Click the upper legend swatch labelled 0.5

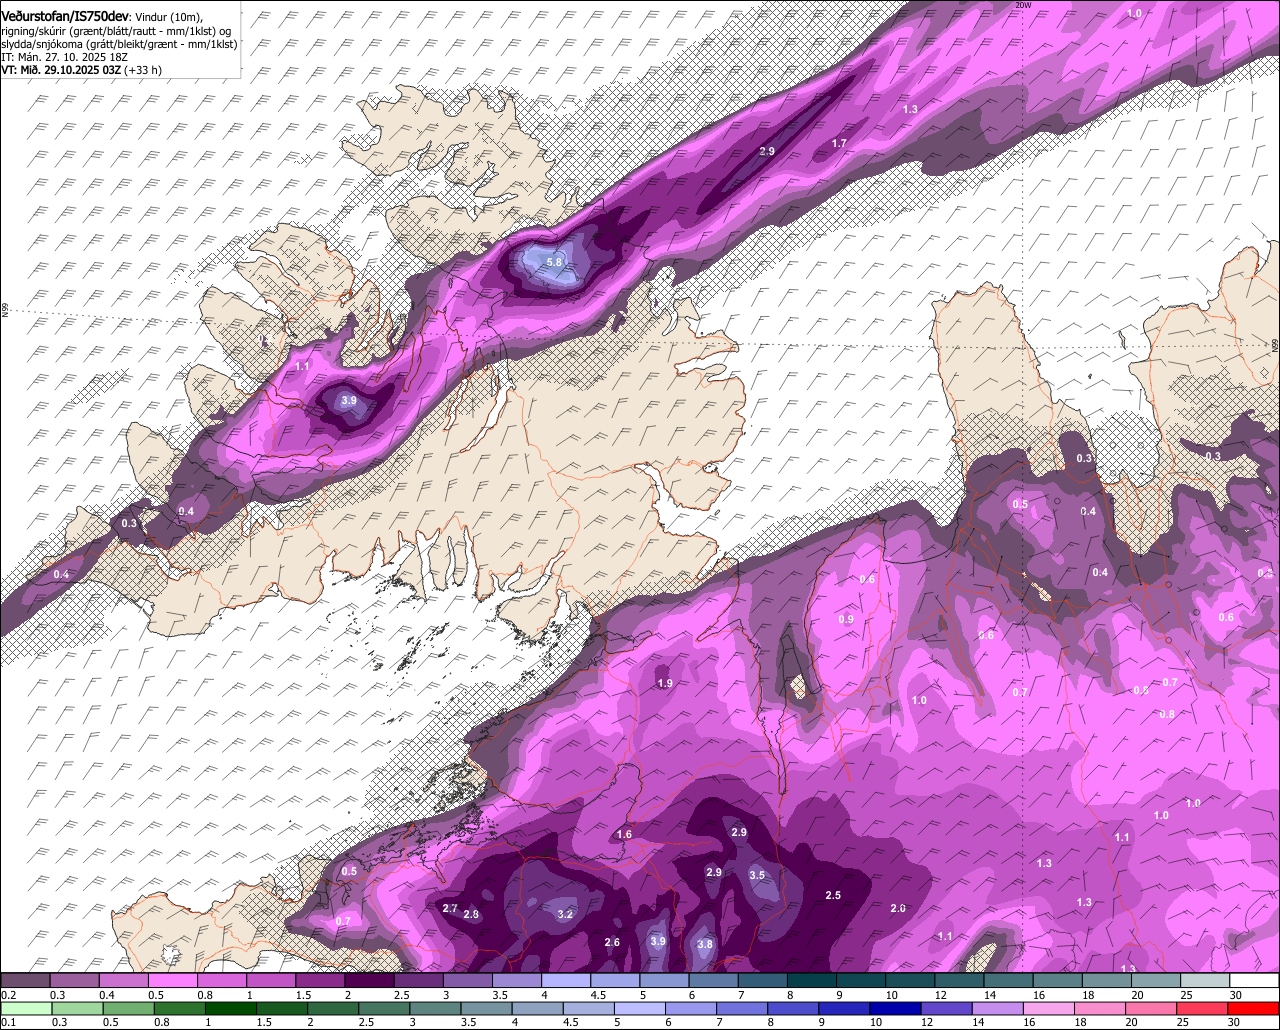tap(173, 981)
